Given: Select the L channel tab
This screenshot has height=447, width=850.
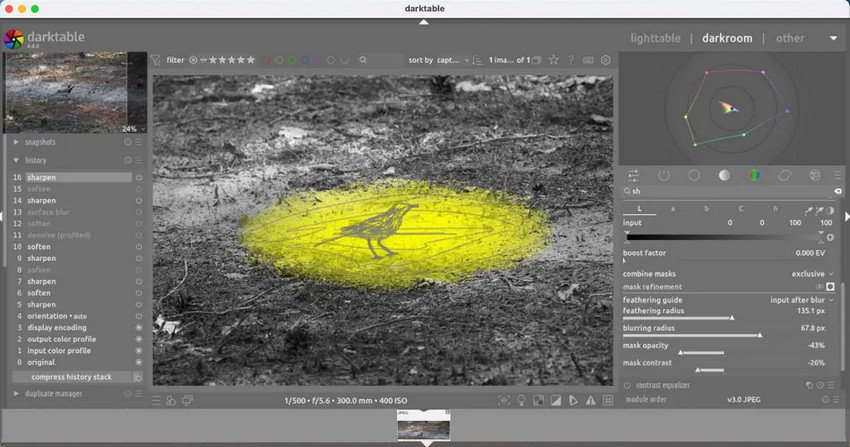Looking at the screenshot, I should (x=640, y=209).
